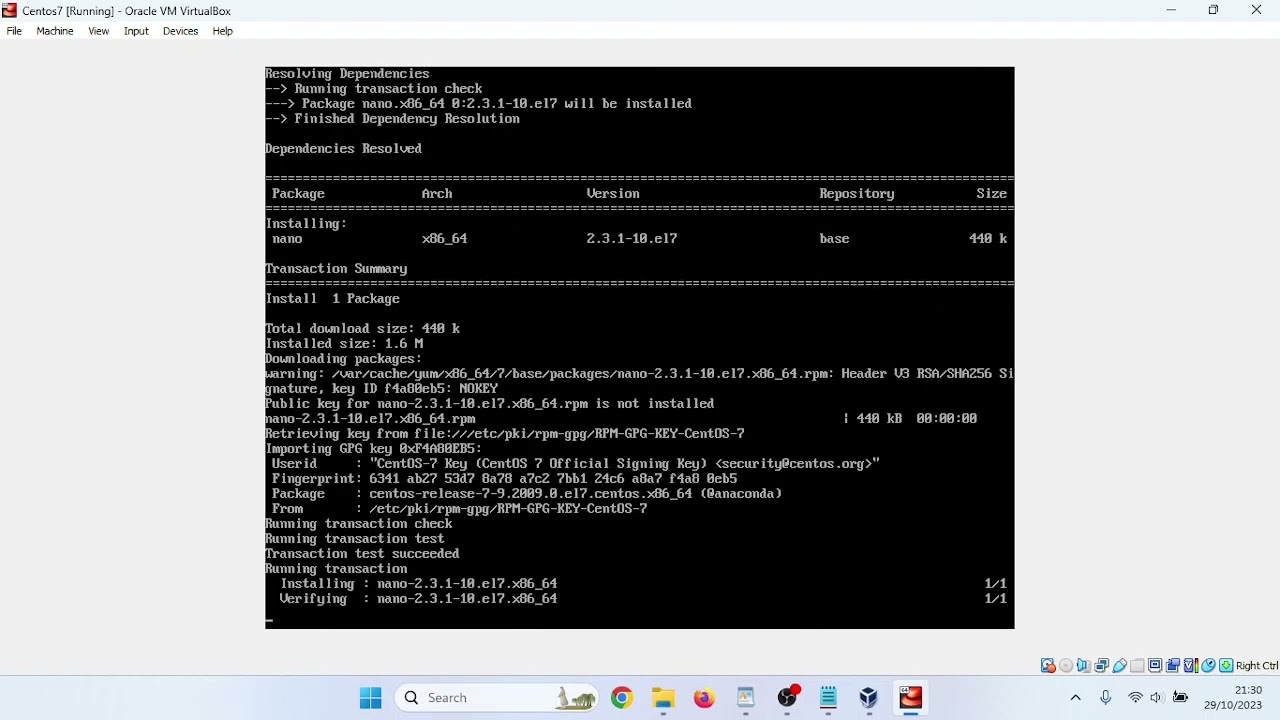The width and height of the screenshot is (1280, 720).
Task: Click the taskbar Search box
Action: pos(498,698)
